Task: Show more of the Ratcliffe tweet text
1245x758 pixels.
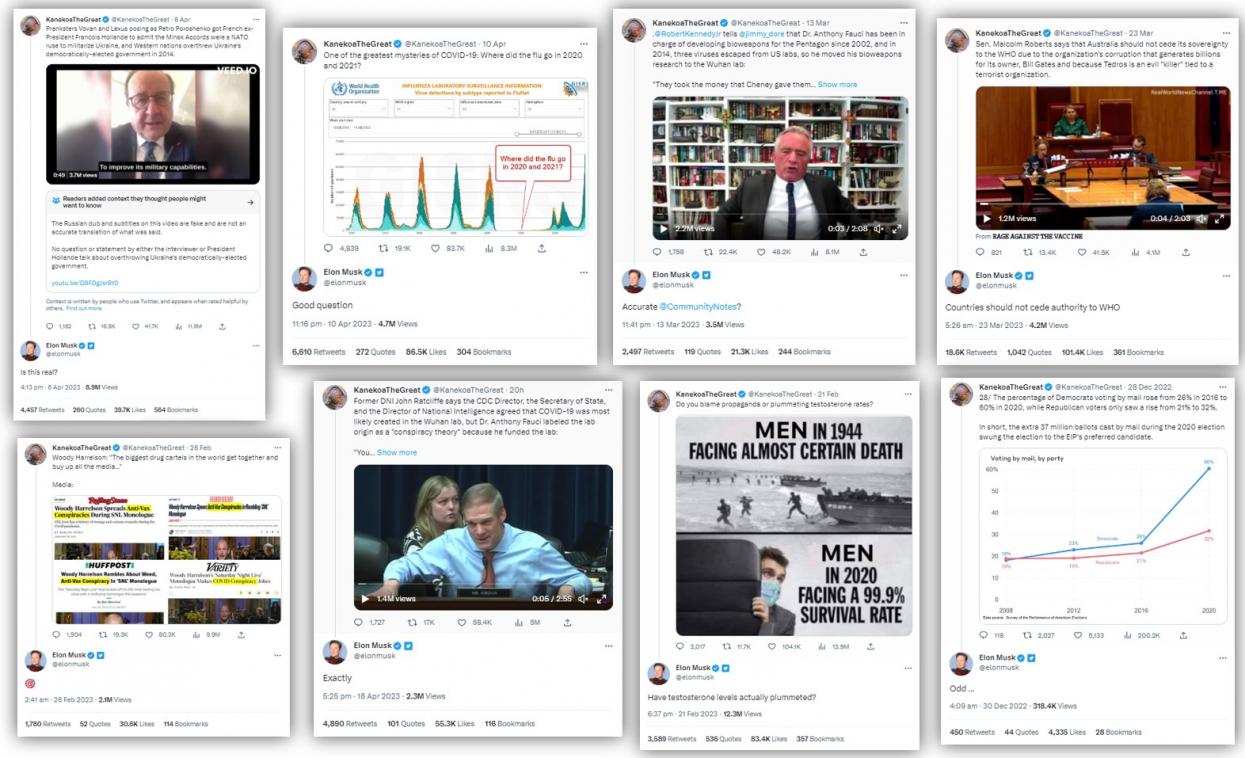Action: [x=397, y=452]
